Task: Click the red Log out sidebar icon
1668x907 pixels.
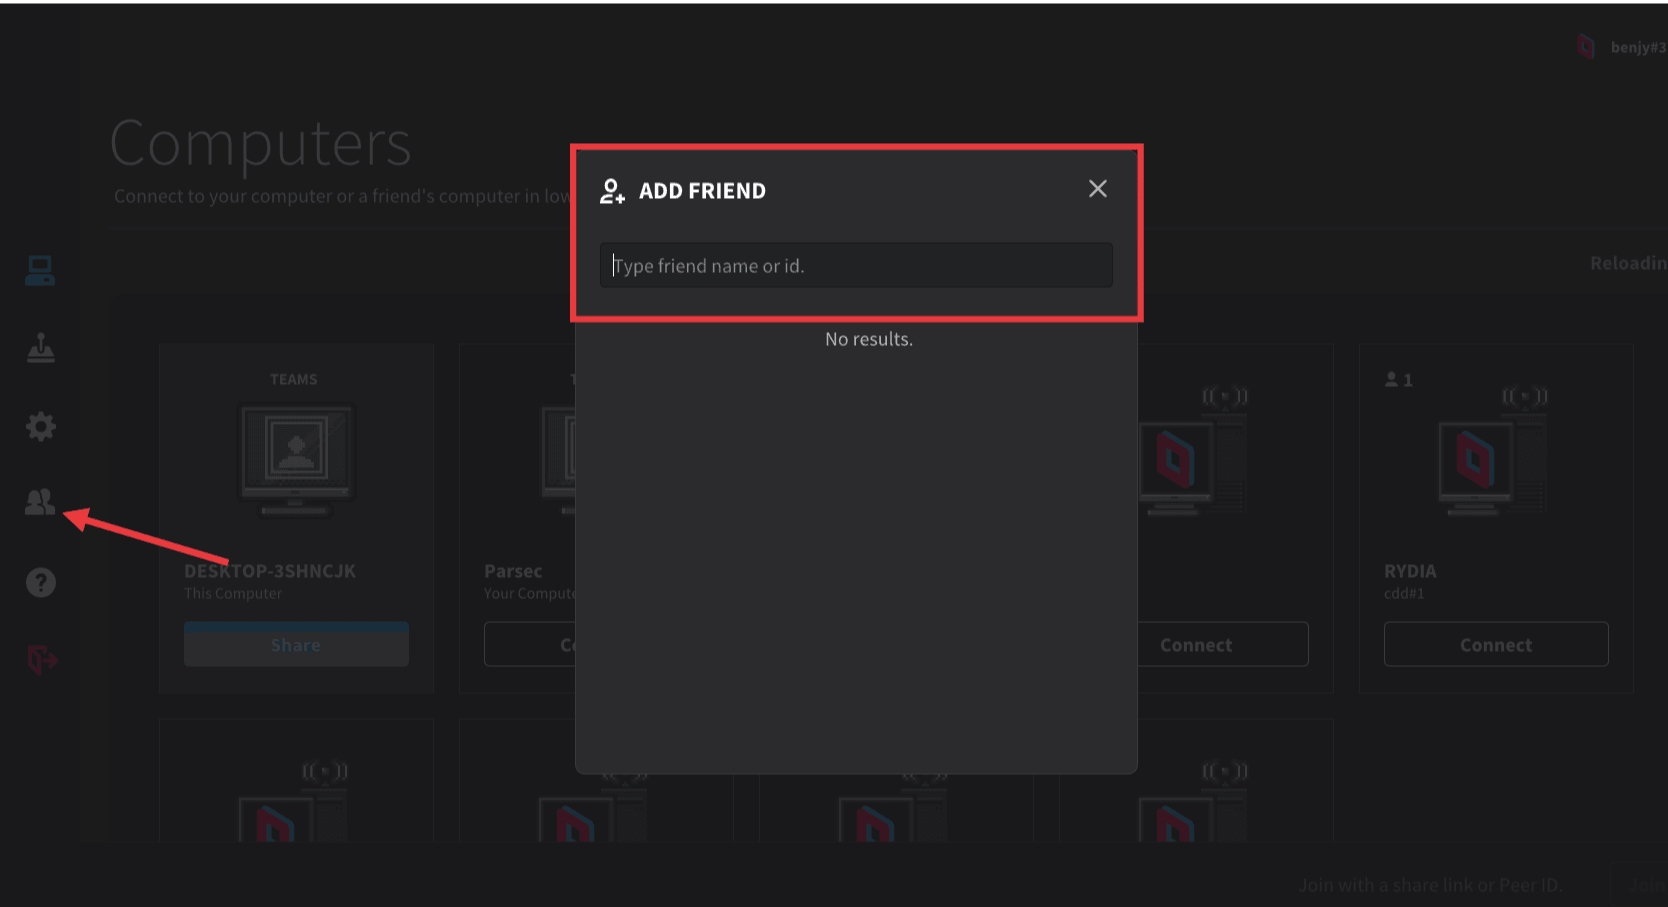Action: coord(41,660)
